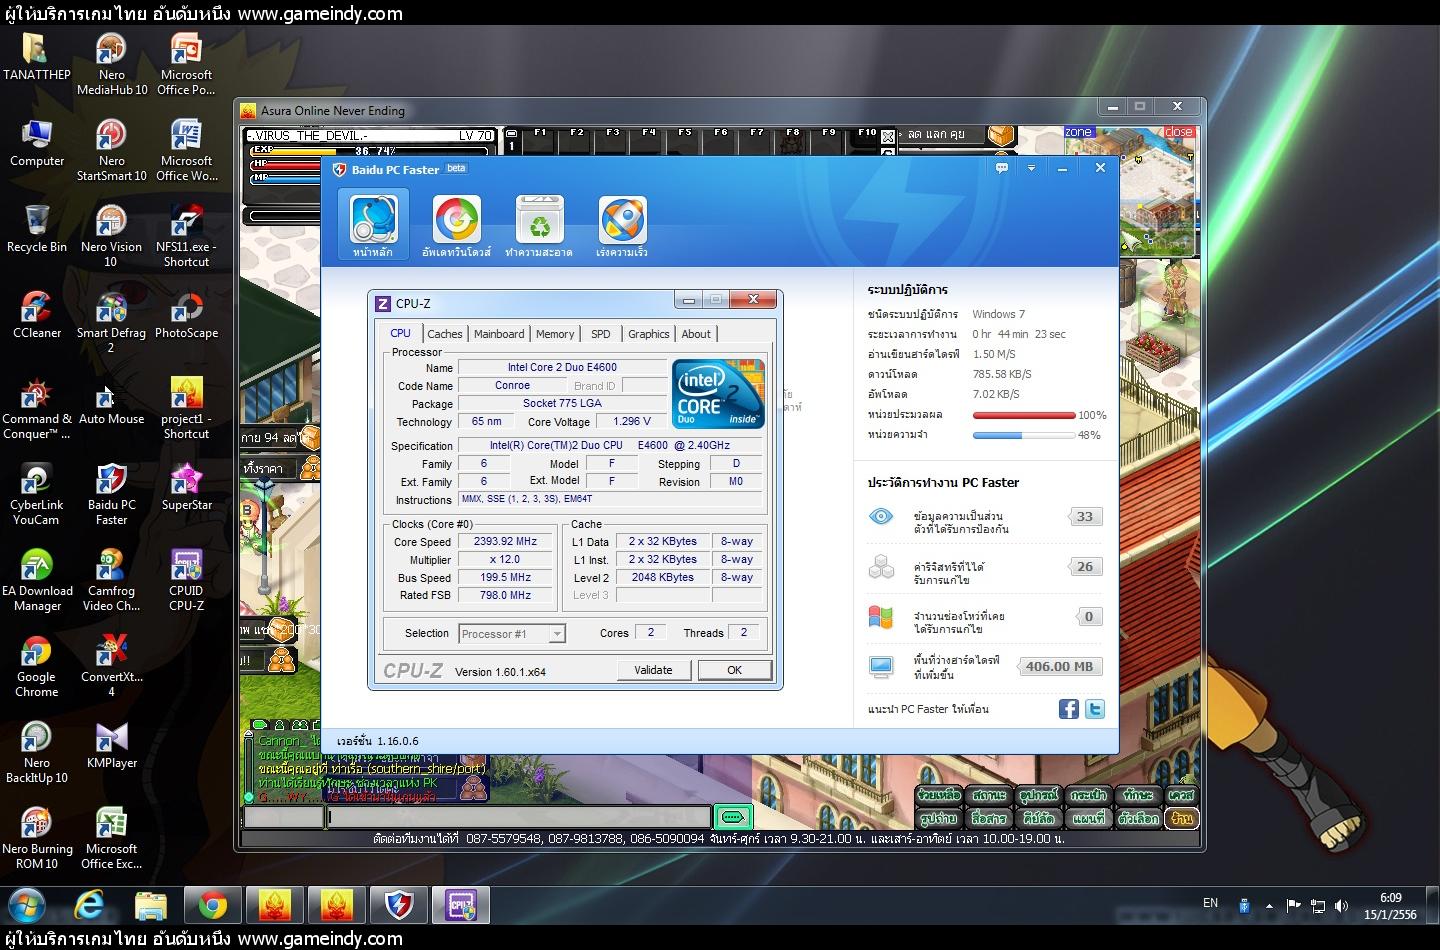Click the feedback speech-bubble icon in Baidu PC Faster
Viewport: 1440px width, 950px height.
click(x=1002, y=168)
